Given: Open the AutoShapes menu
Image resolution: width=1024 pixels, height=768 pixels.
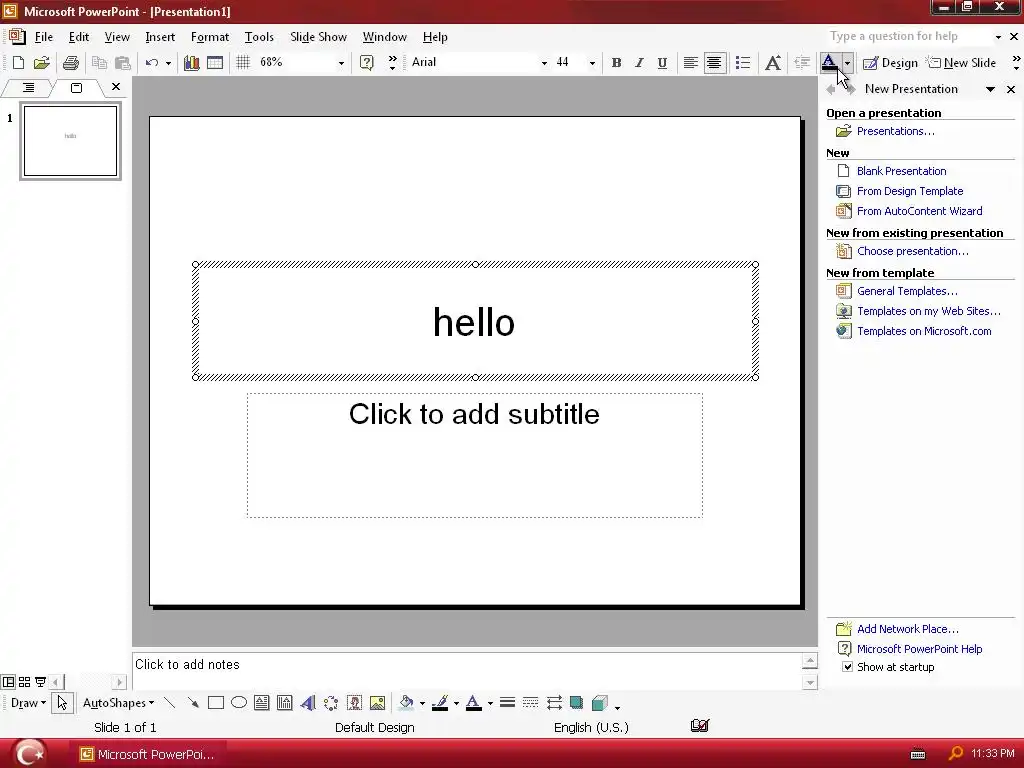Looking at the screenshot, I should pyautogui.click(x=118, y=703).
